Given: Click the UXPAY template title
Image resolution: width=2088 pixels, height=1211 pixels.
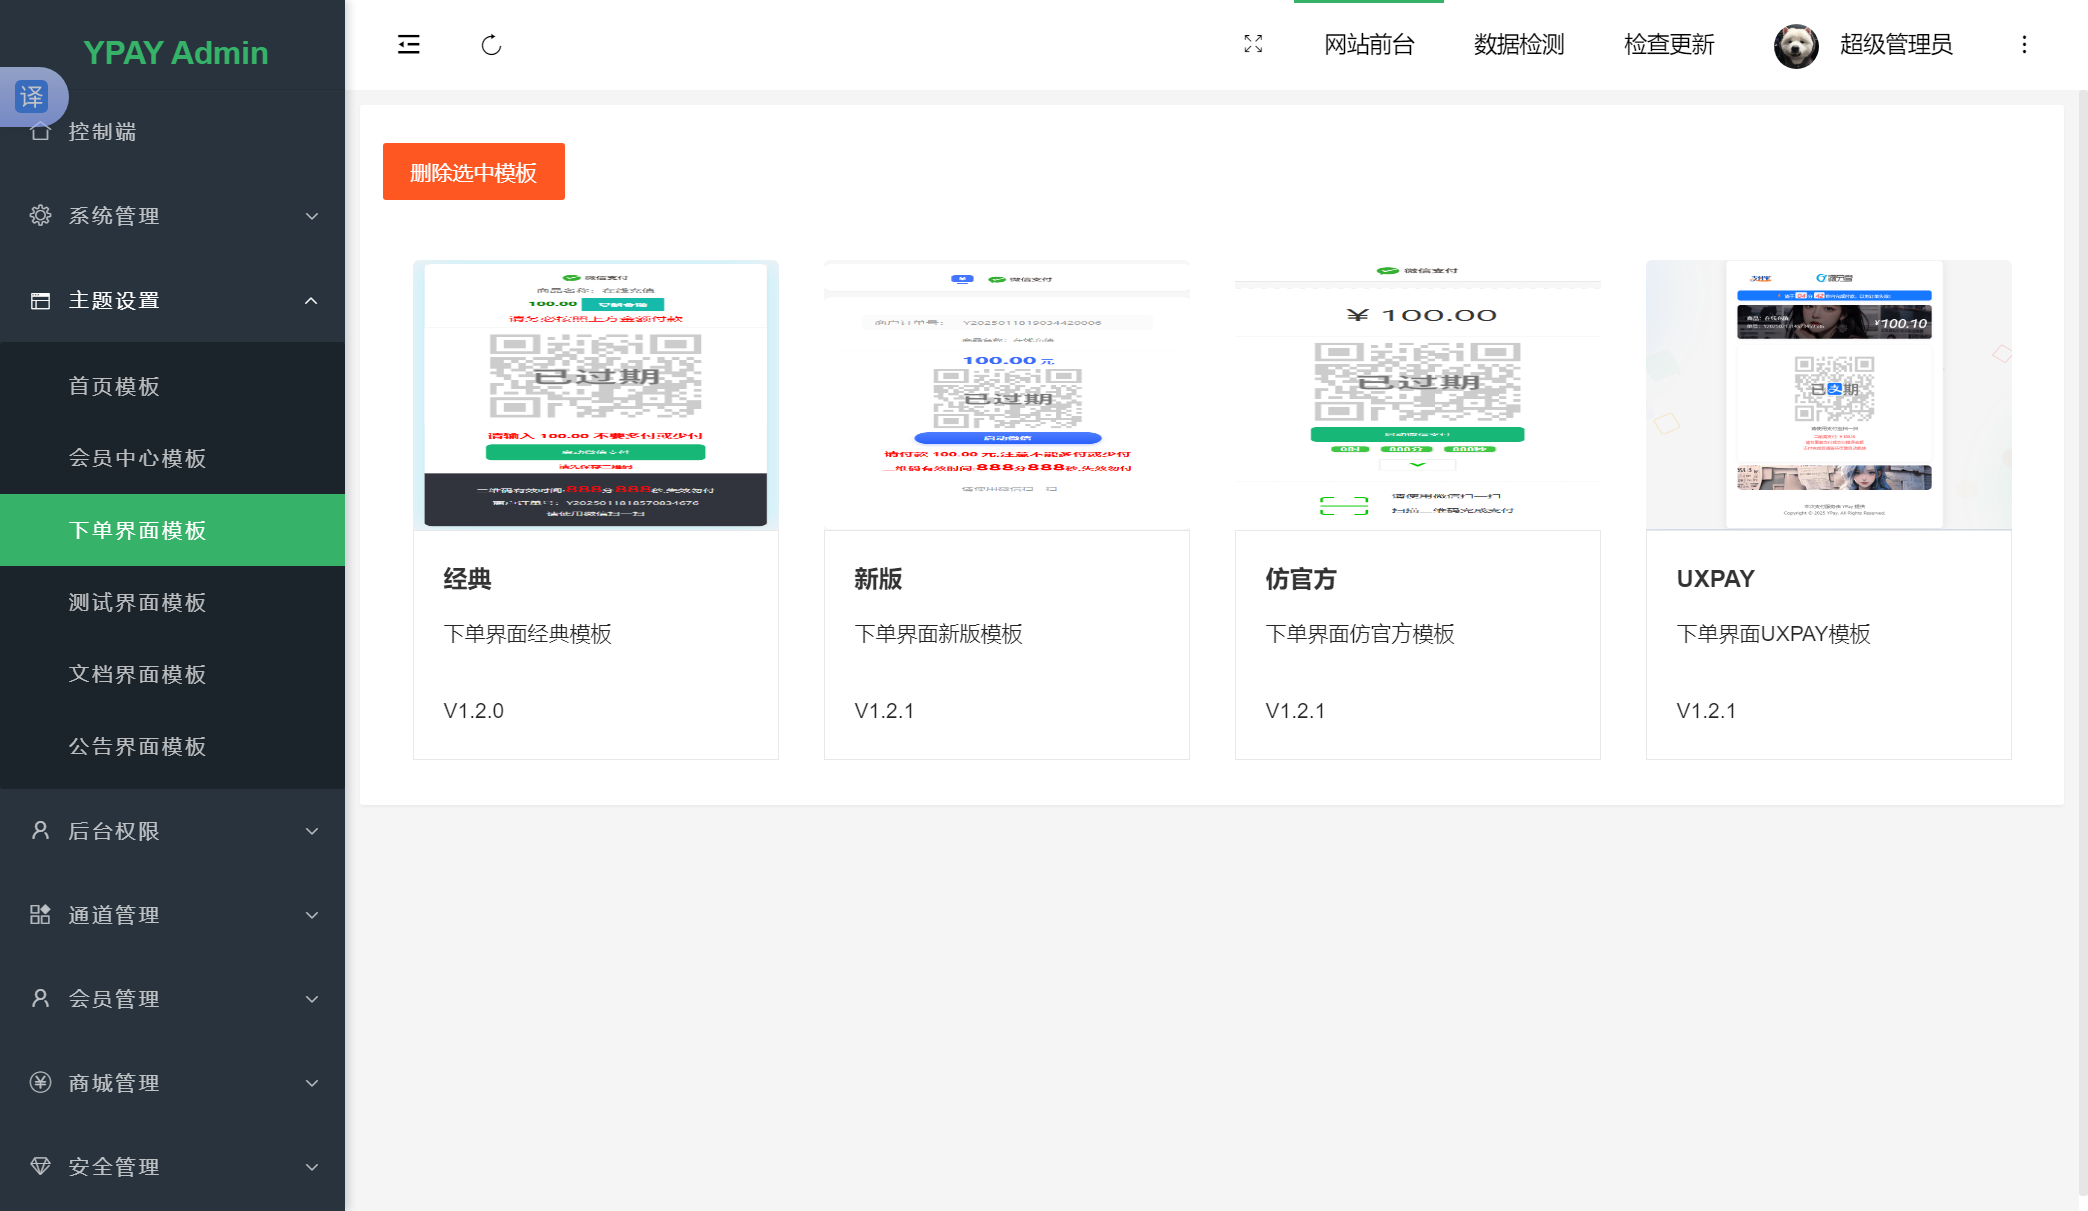Looking at the screenshot, I should pos(1715,579).
